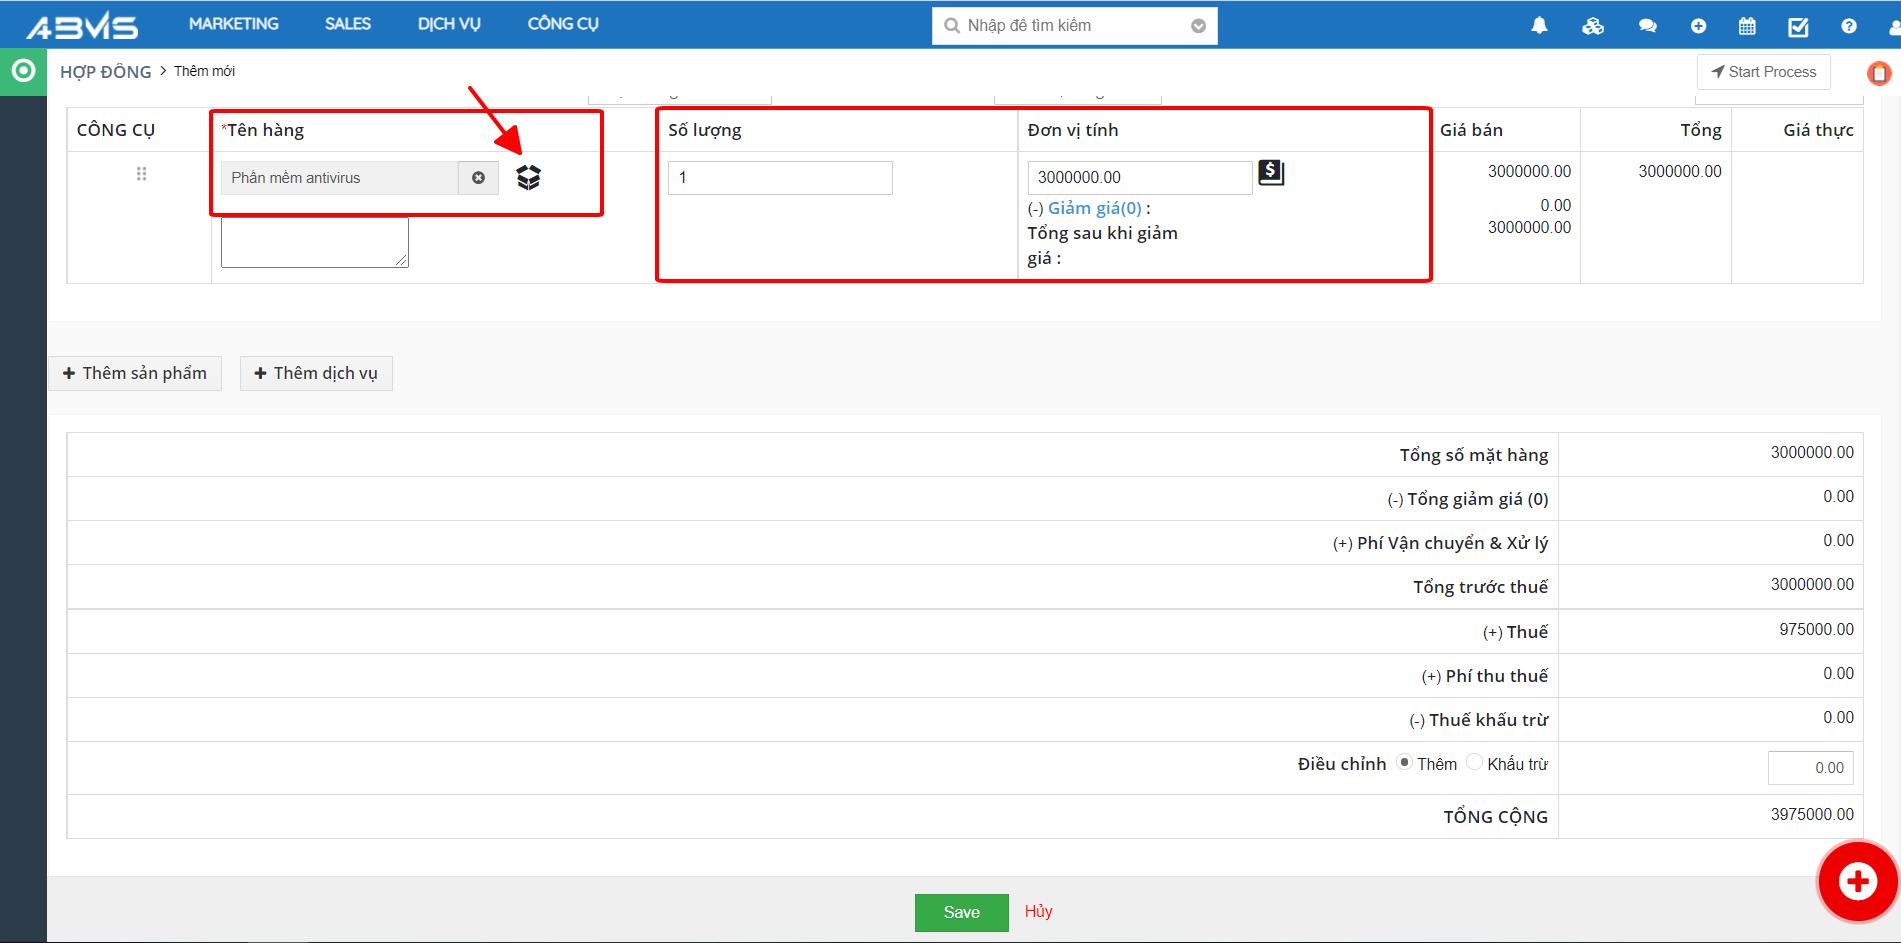Open the task checklist icon in header

coord(1798,26)
